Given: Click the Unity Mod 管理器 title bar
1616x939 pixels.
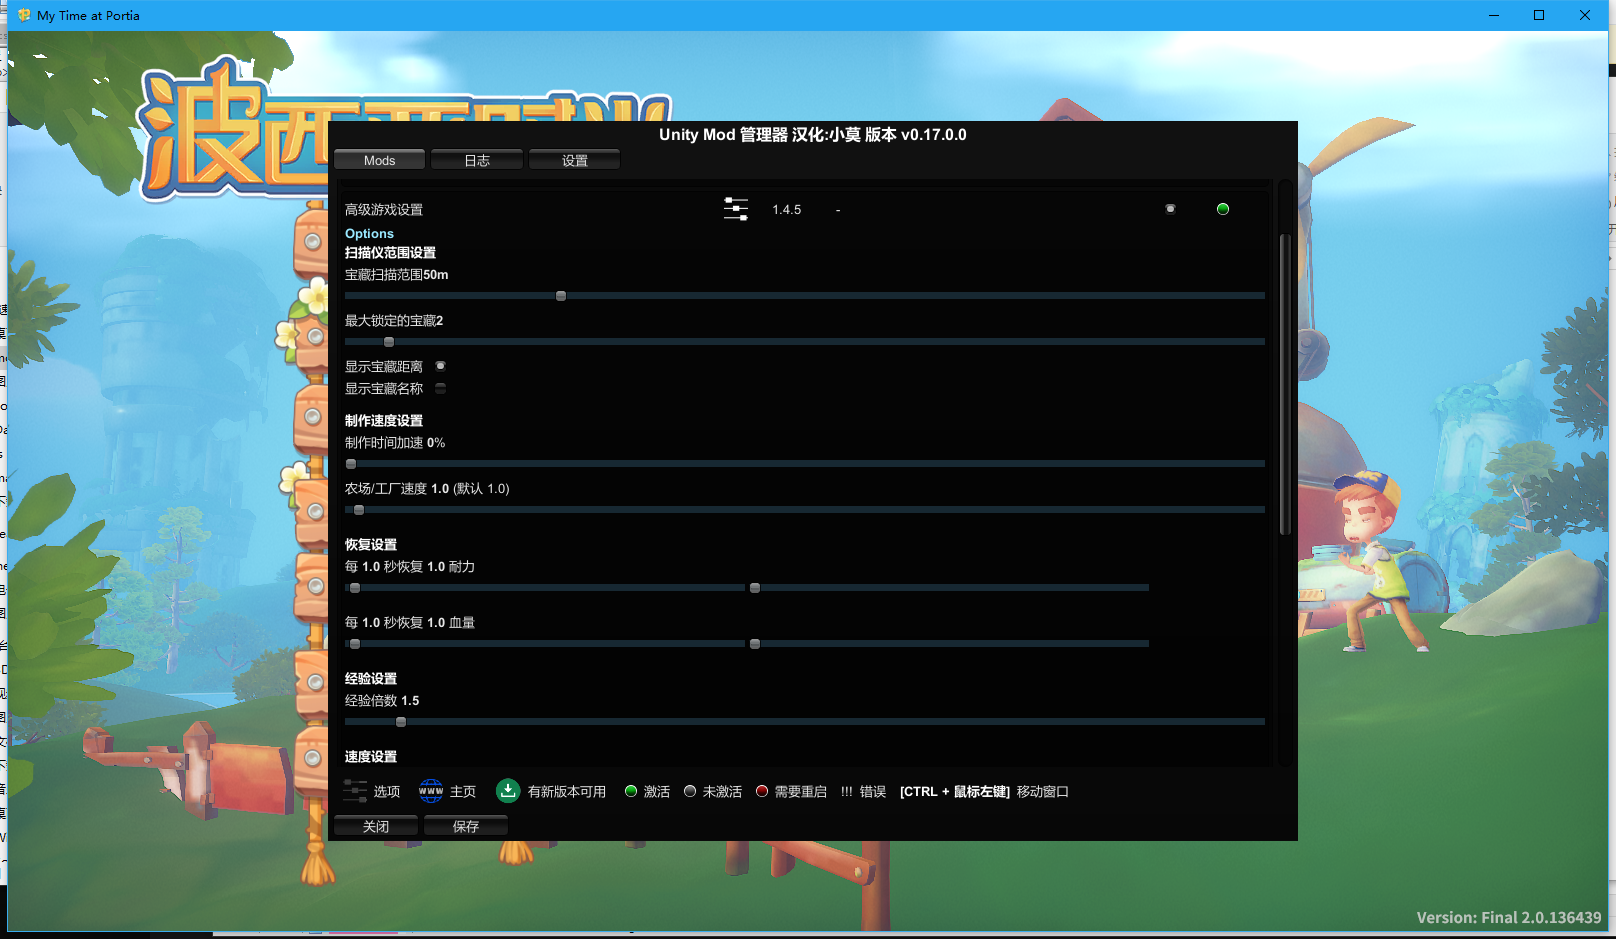Looking at the screenshot, I should (813, 135).
